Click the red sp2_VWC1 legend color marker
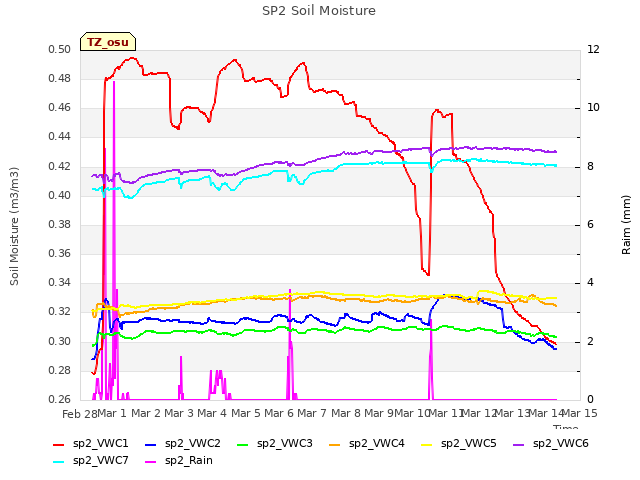The width and height of the screenshot is (640, 480). click(59, 444)
